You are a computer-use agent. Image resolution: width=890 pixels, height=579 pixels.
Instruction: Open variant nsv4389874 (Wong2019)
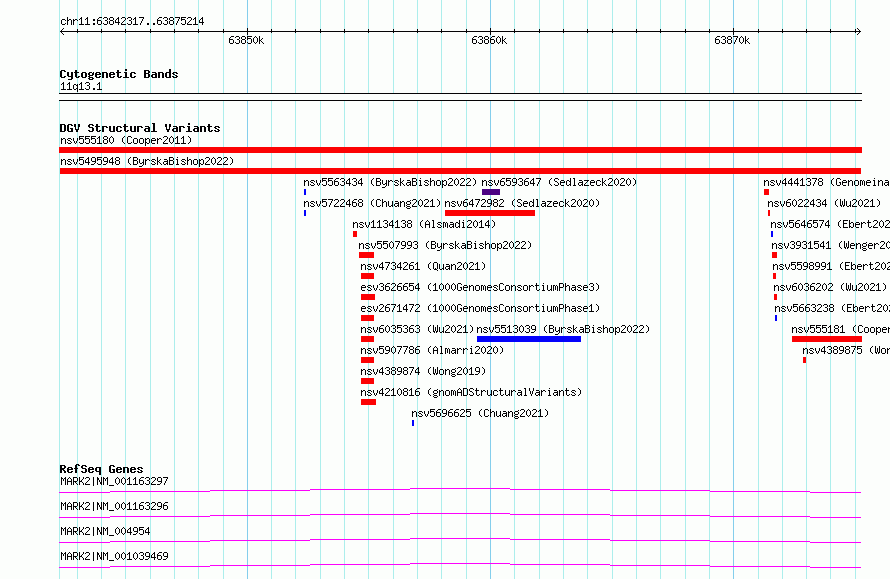pos(423,371)
